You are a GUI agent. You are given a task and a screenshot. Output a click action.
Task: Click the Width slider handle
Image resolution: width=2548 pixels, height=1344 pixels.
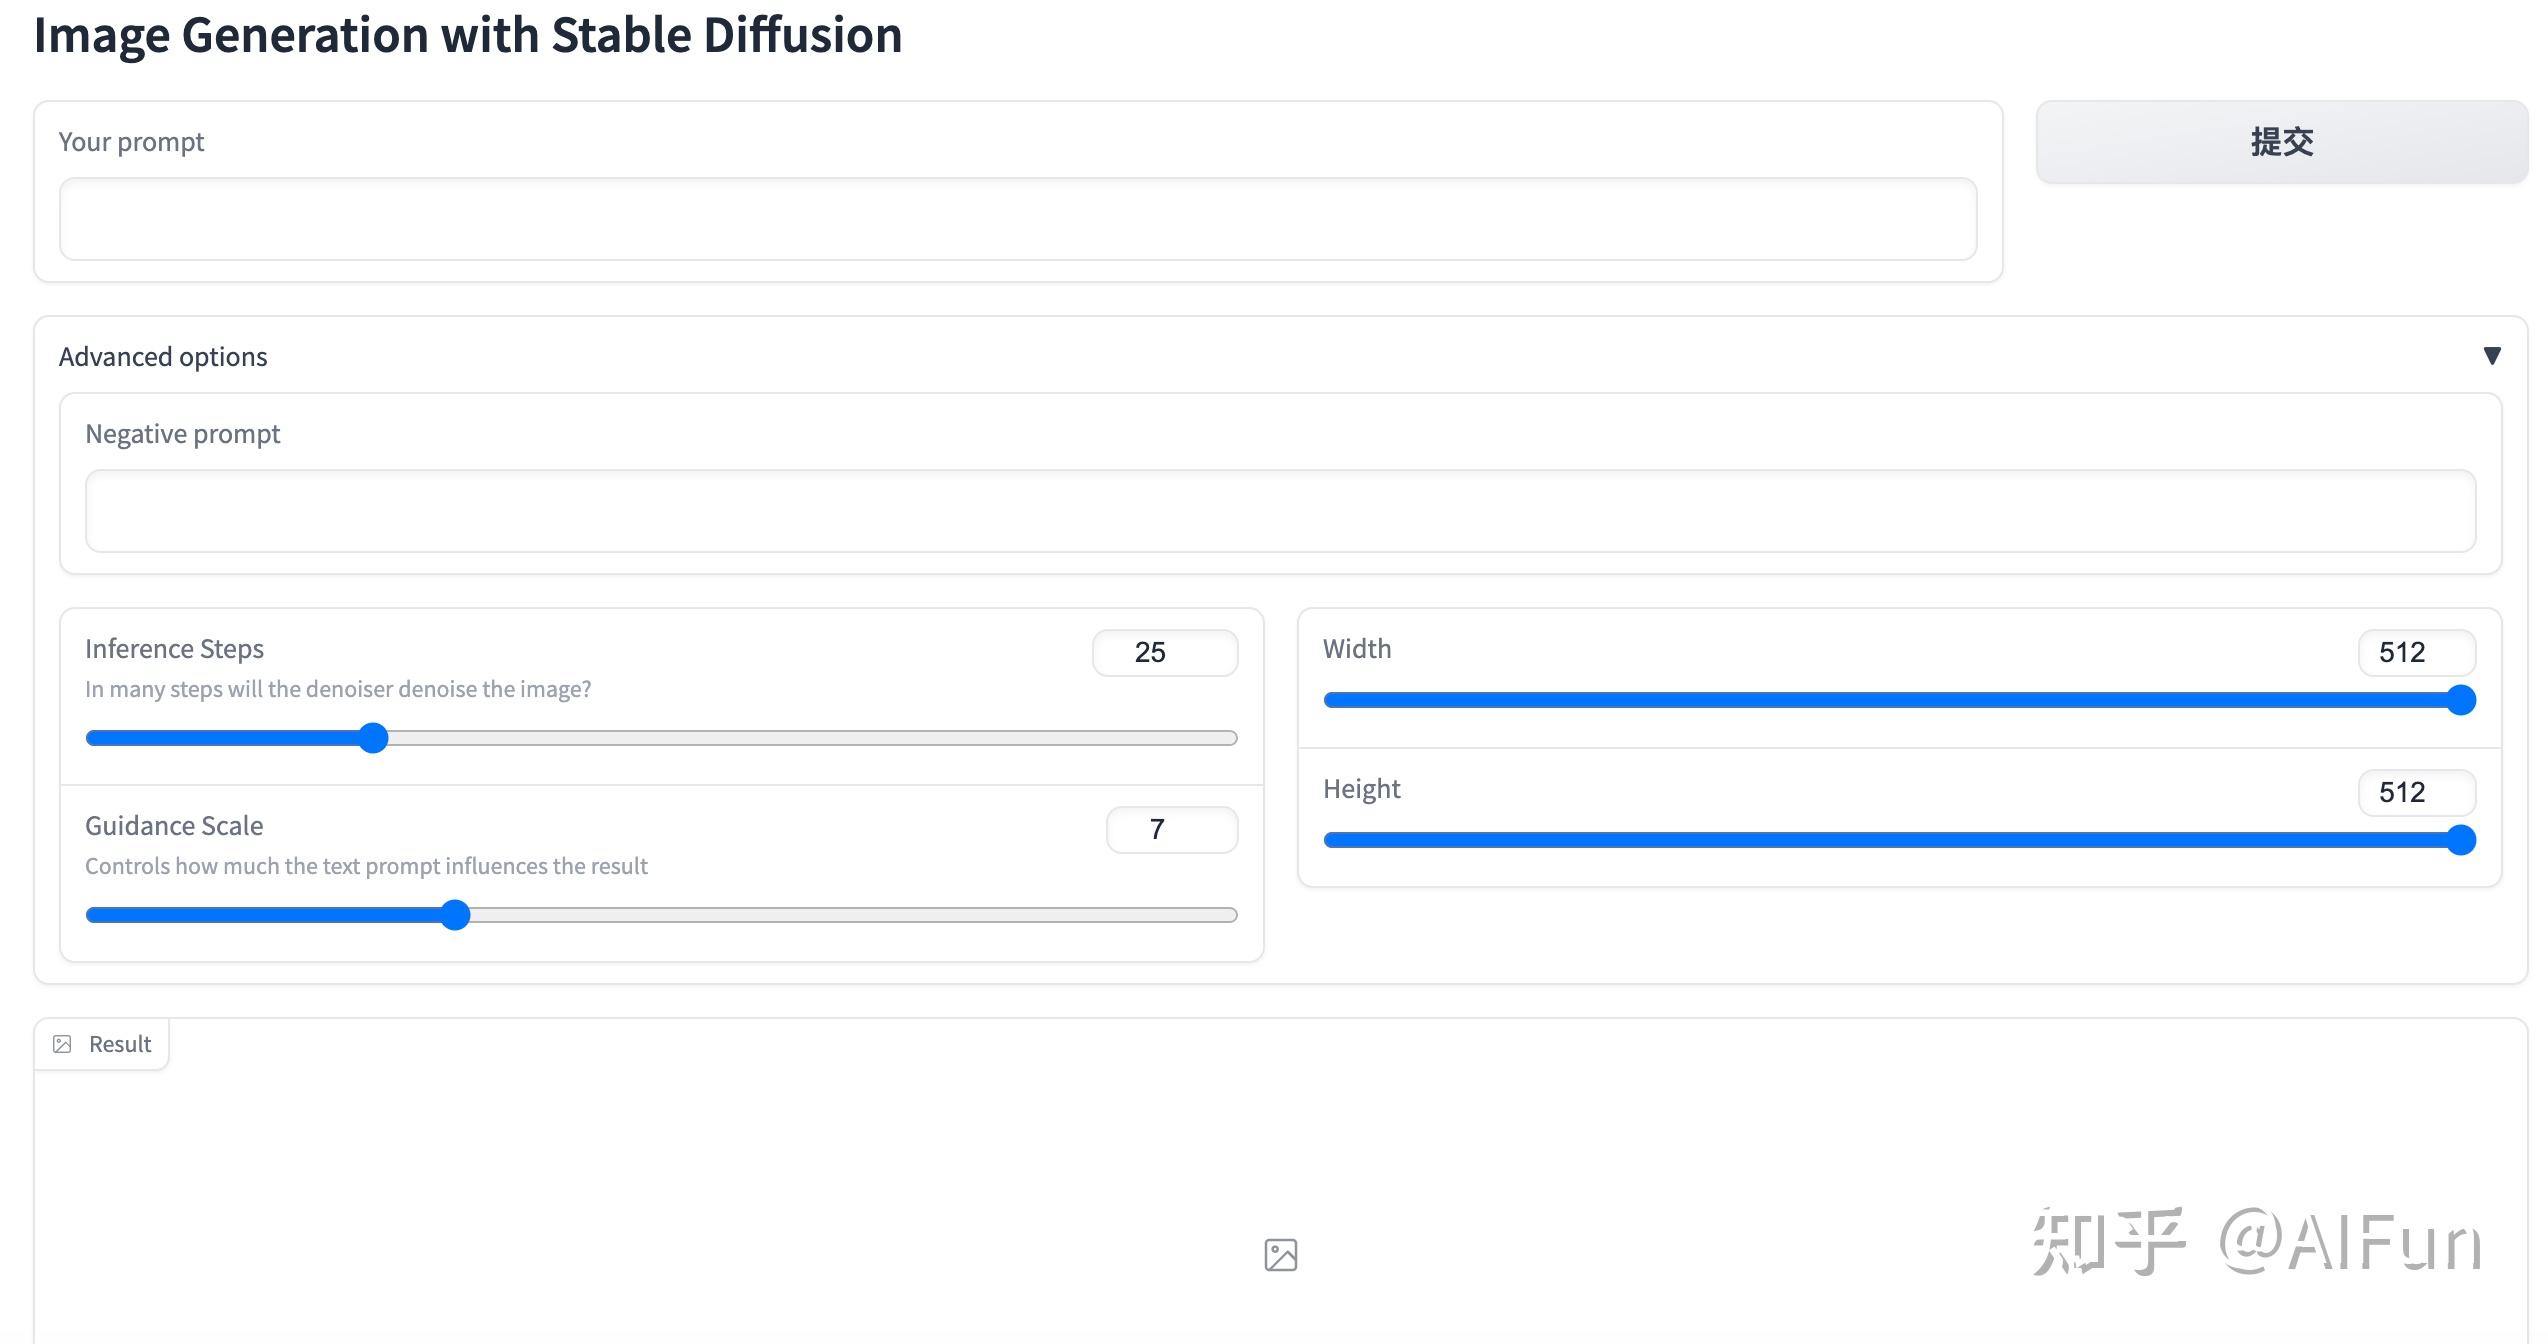[x=2461, y=700]
